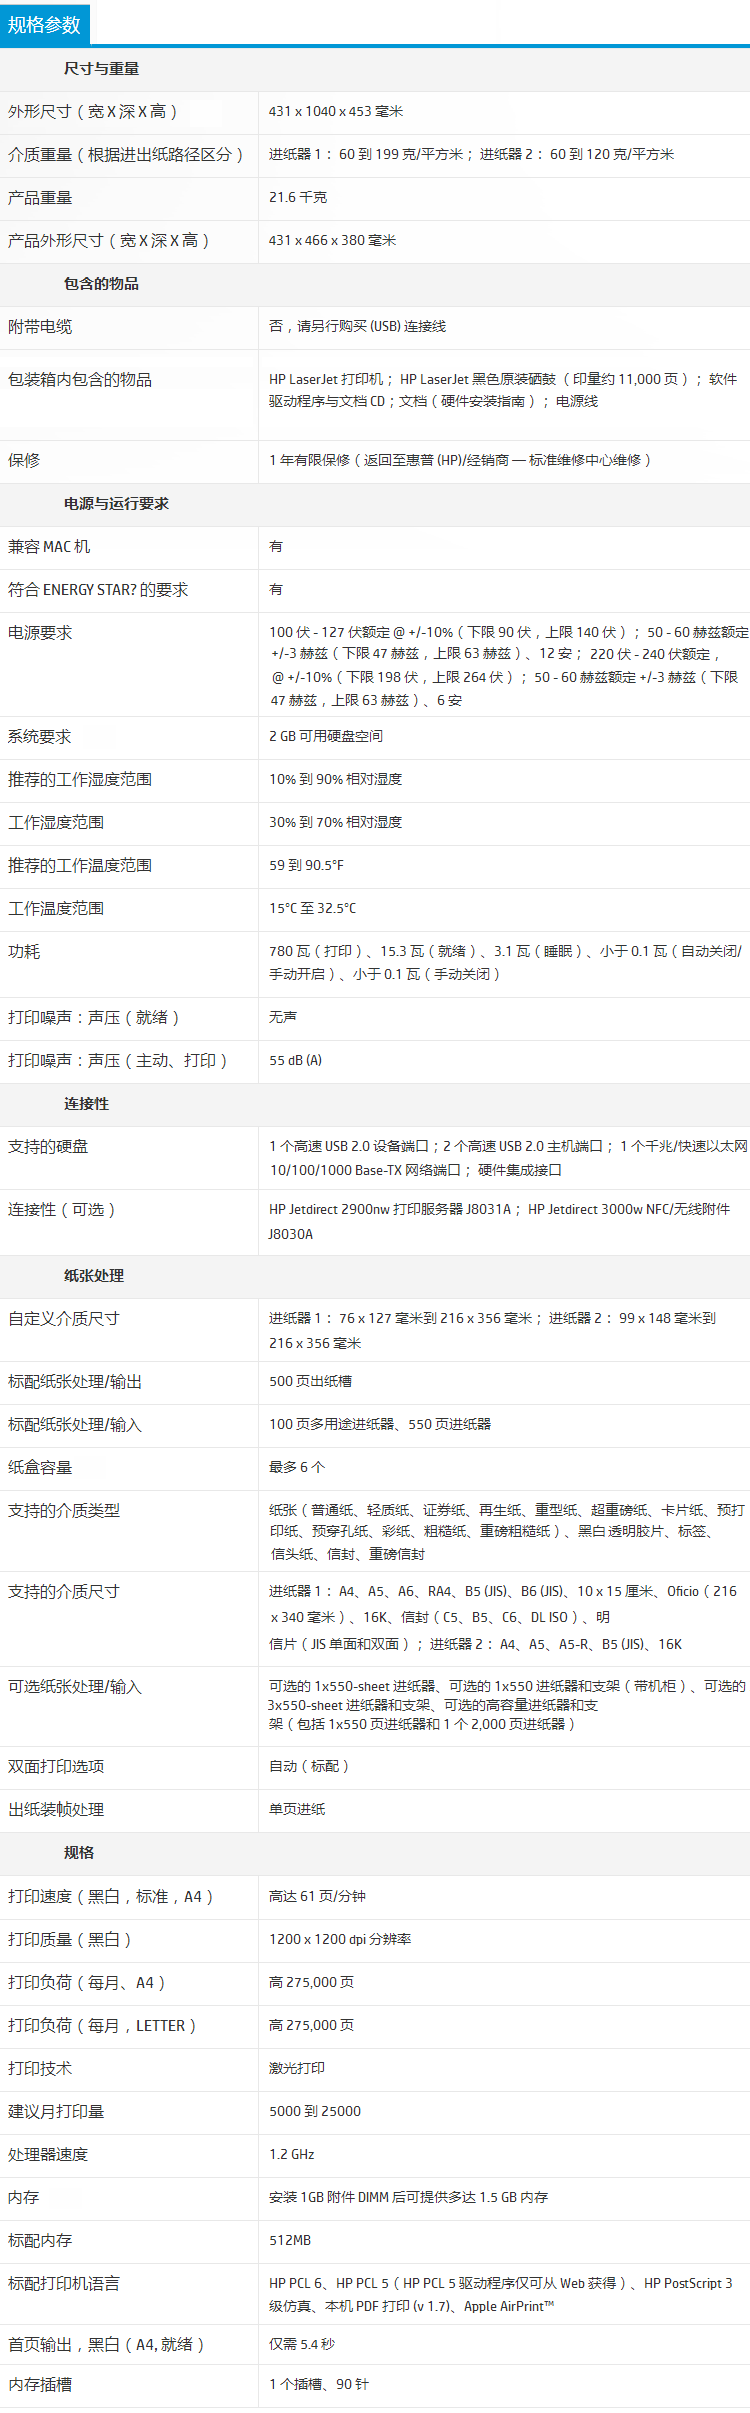750x2413 pixels.
Task: Click the 尺寸与重量 section heading
Action: click(102, 69)
